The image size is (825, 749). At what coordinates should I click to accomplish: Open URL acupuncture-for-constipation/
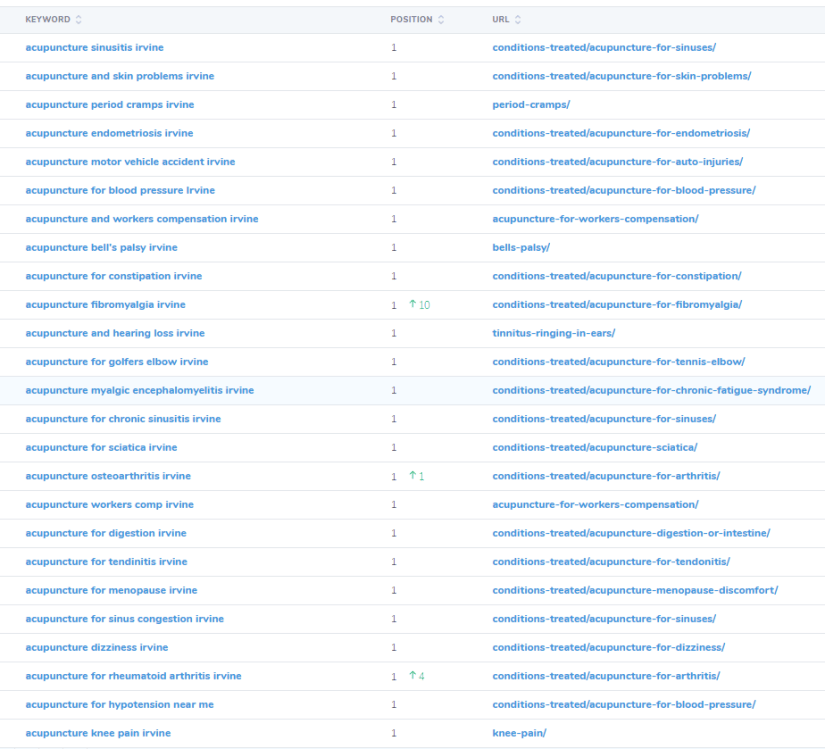(x=617, y=276)
